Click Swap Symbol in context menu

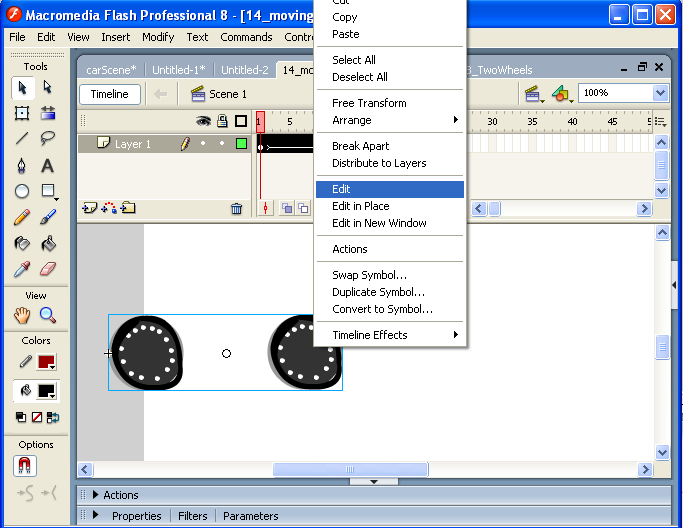click(x=369, y=275)
